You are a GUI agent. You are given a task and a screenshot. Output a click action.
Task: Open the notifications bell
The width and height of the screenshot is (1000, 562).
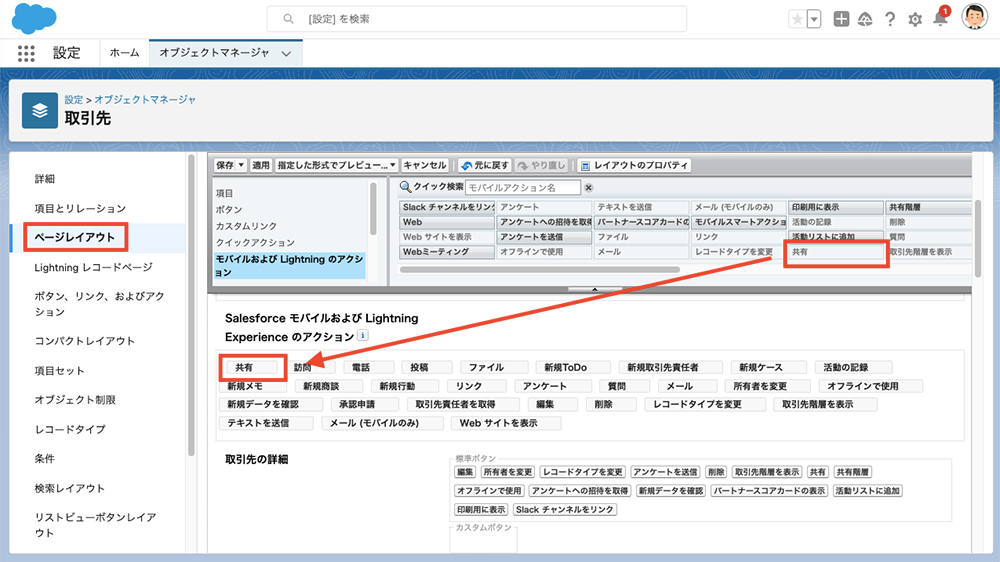tap(940, 18)
